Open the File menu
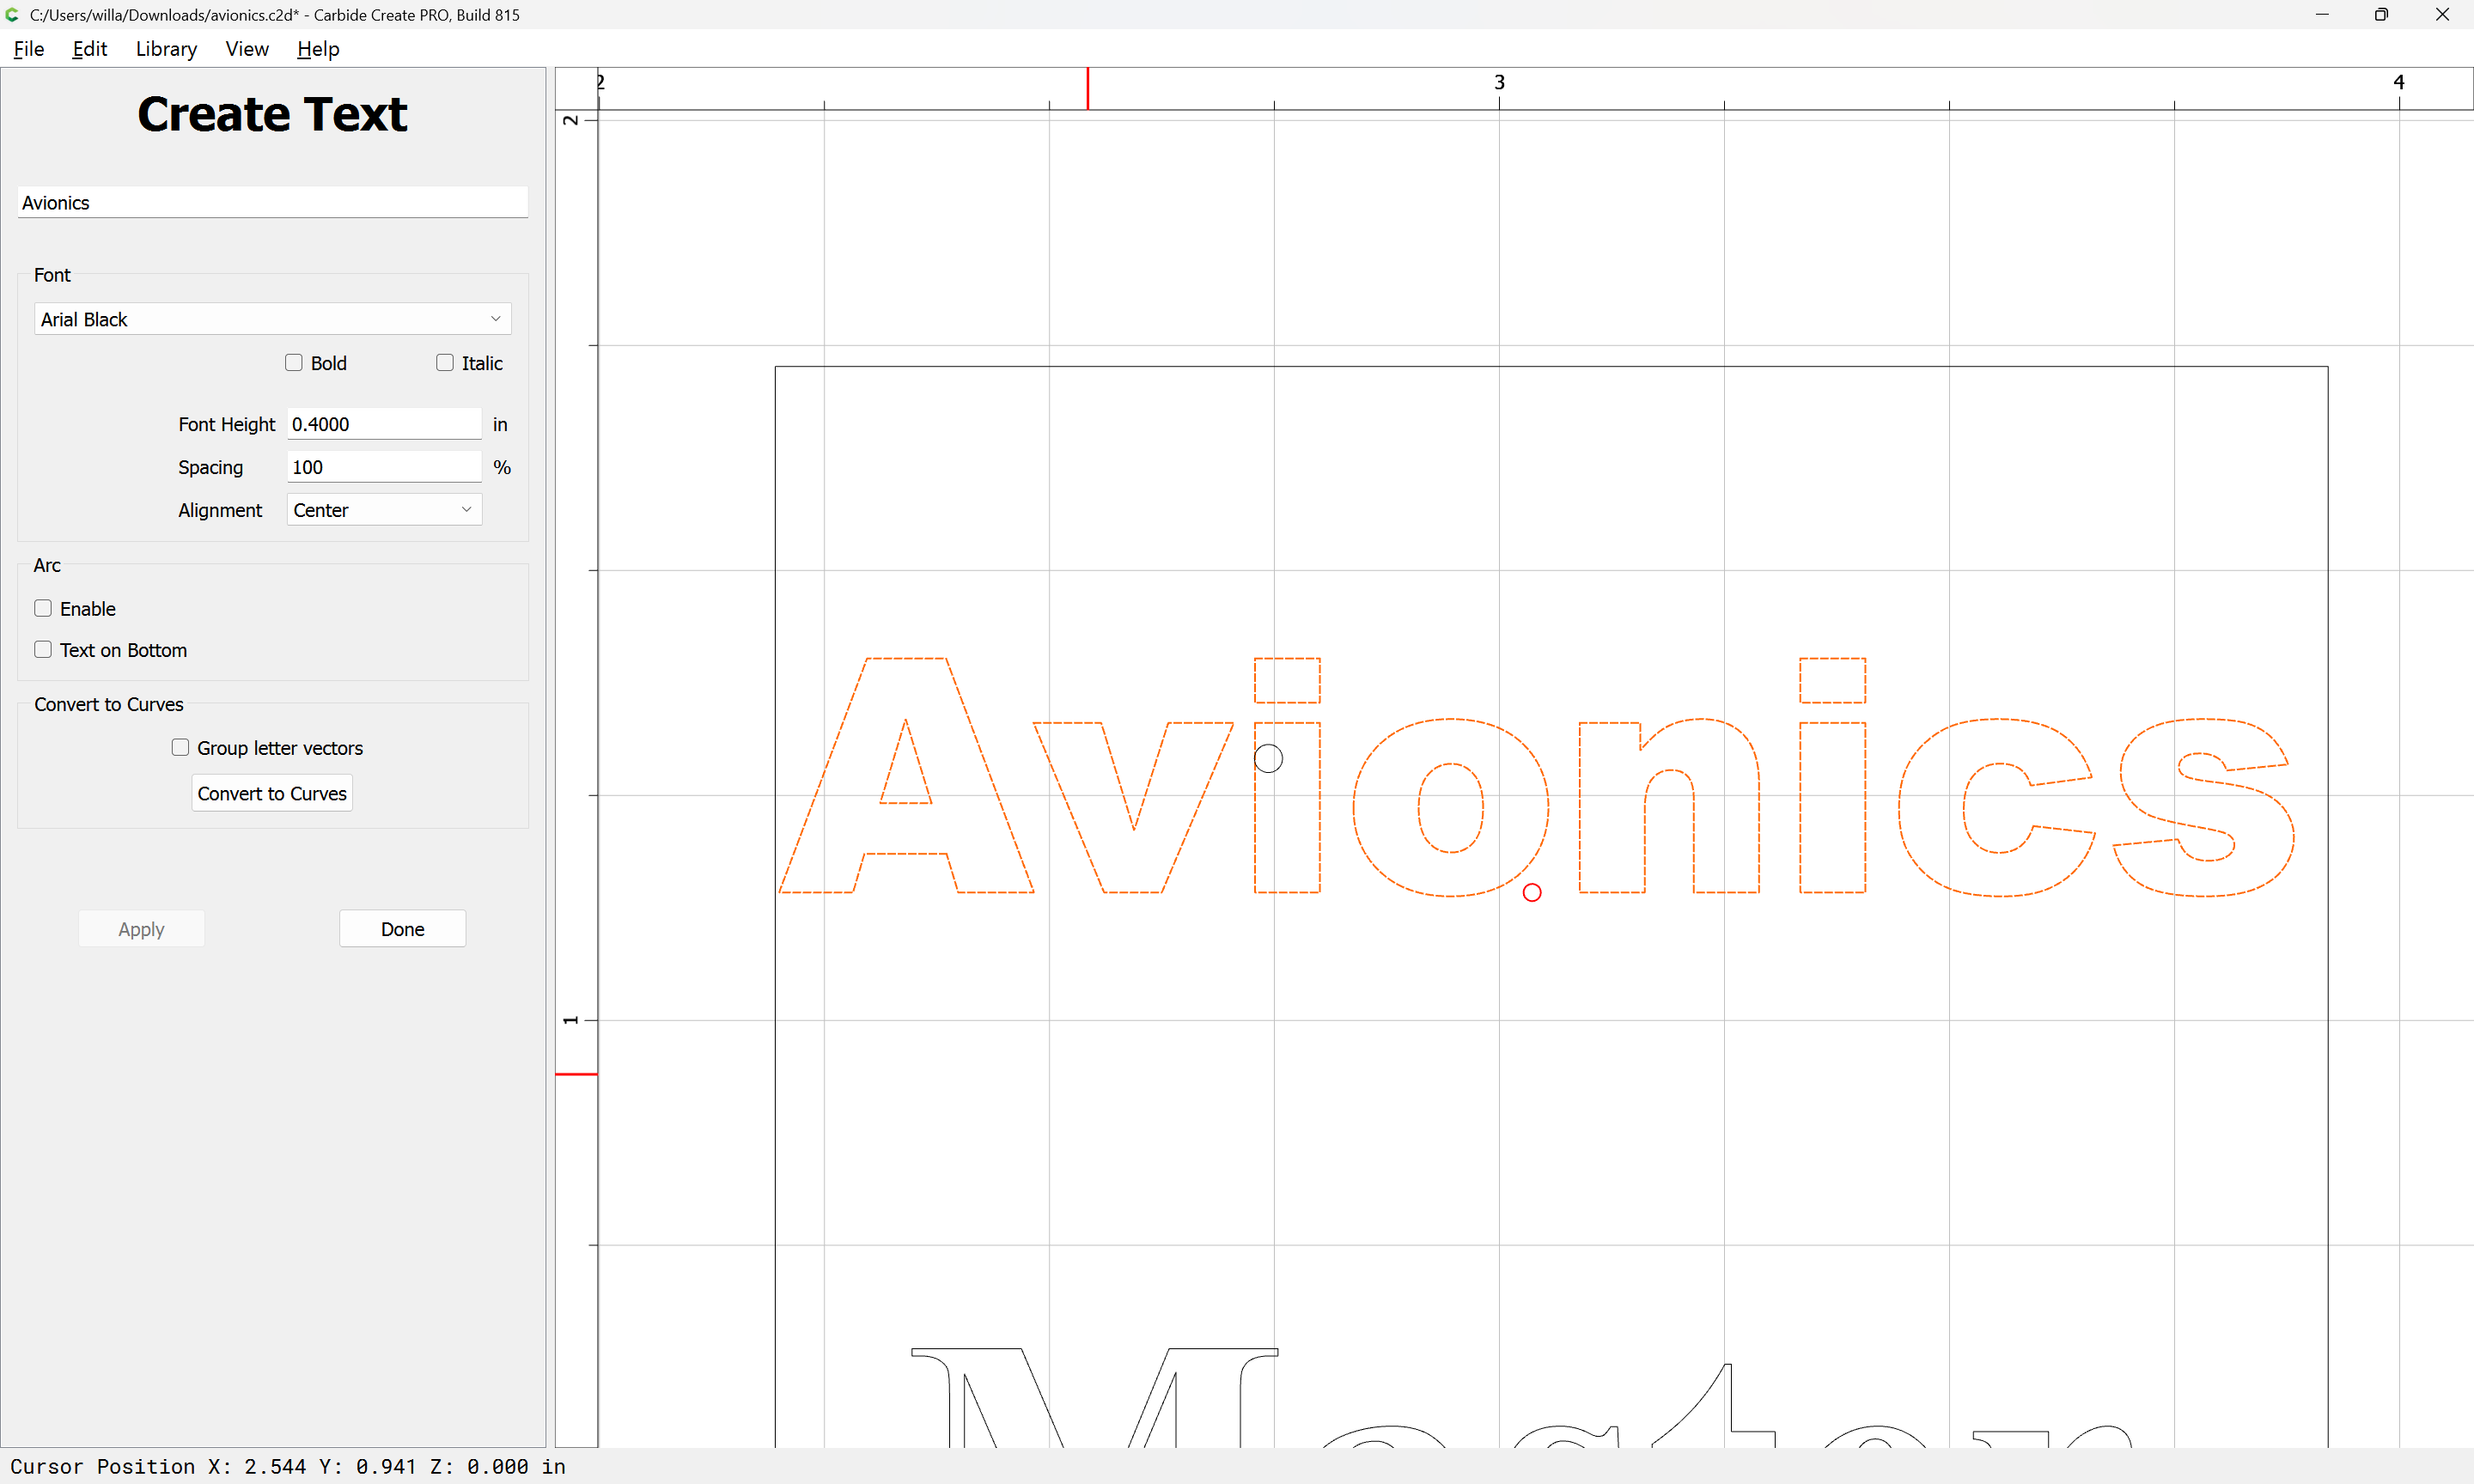Viewport: 2474px width, 1484px height. (29, 48)
